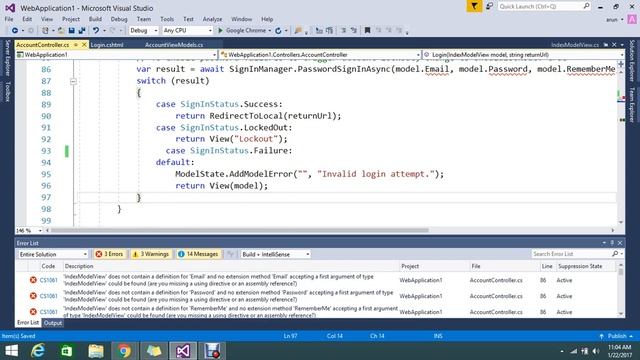Switch to the AccountViewModels.cs tab
The height and width of the screenshot is (360, 640).
[x=174, y=45]
